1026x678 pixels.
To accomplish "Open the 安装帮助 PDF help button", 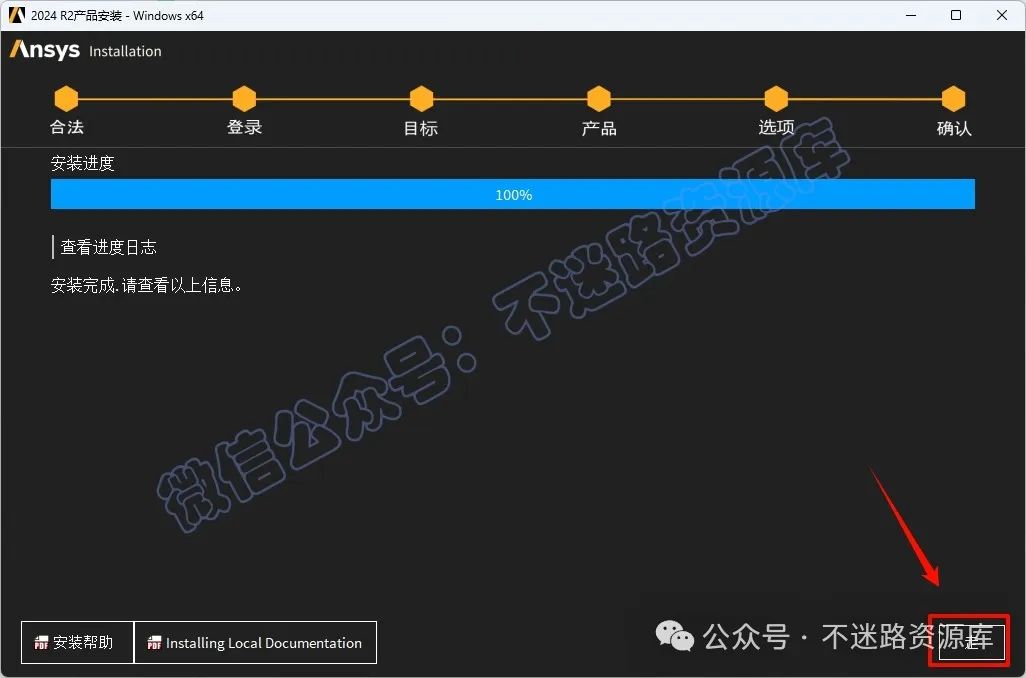I will (77, 643).
